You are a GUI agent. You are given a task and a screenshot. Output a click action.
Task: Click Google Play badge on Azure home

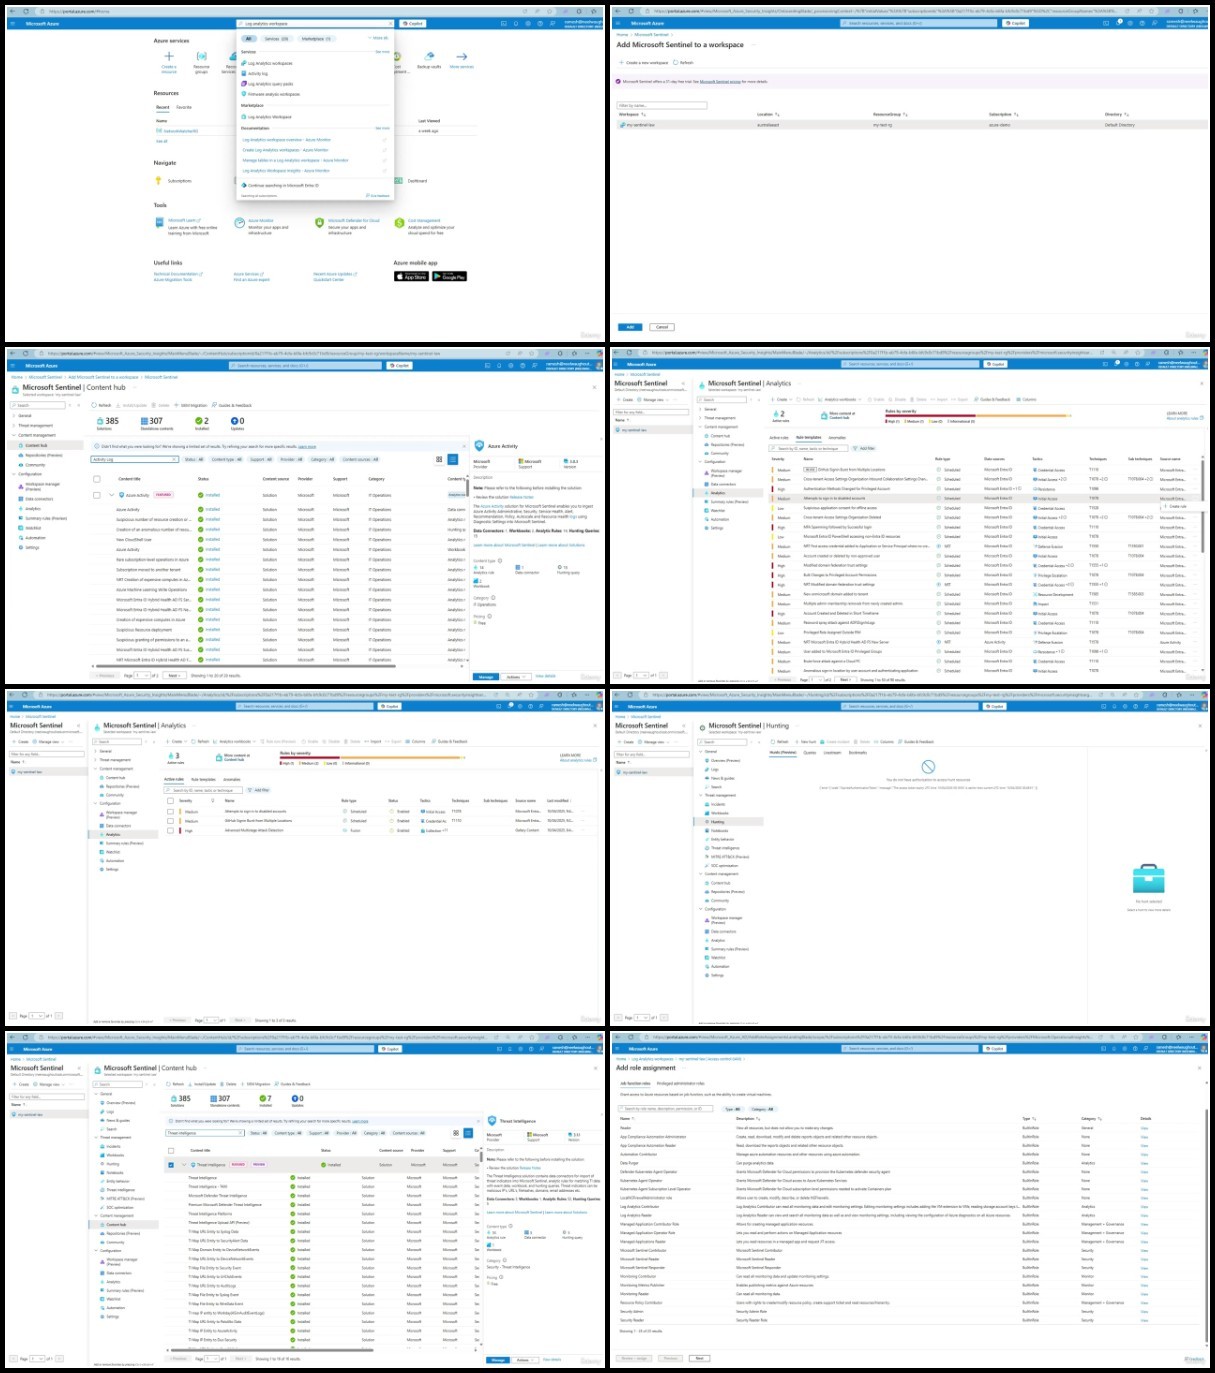coord(449,276)
